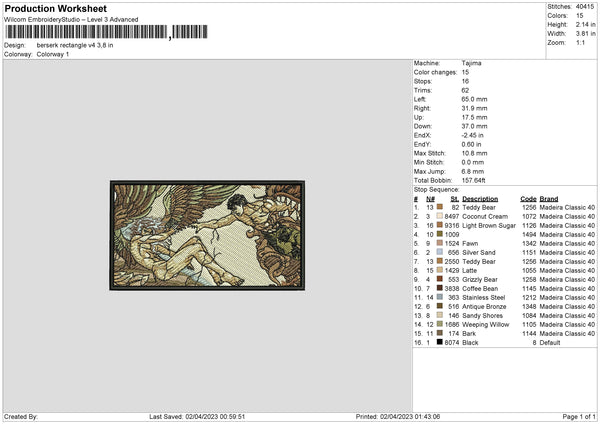600x424 pixels.
Task: Click Machine value Tajima
Action: pos(471,63)
